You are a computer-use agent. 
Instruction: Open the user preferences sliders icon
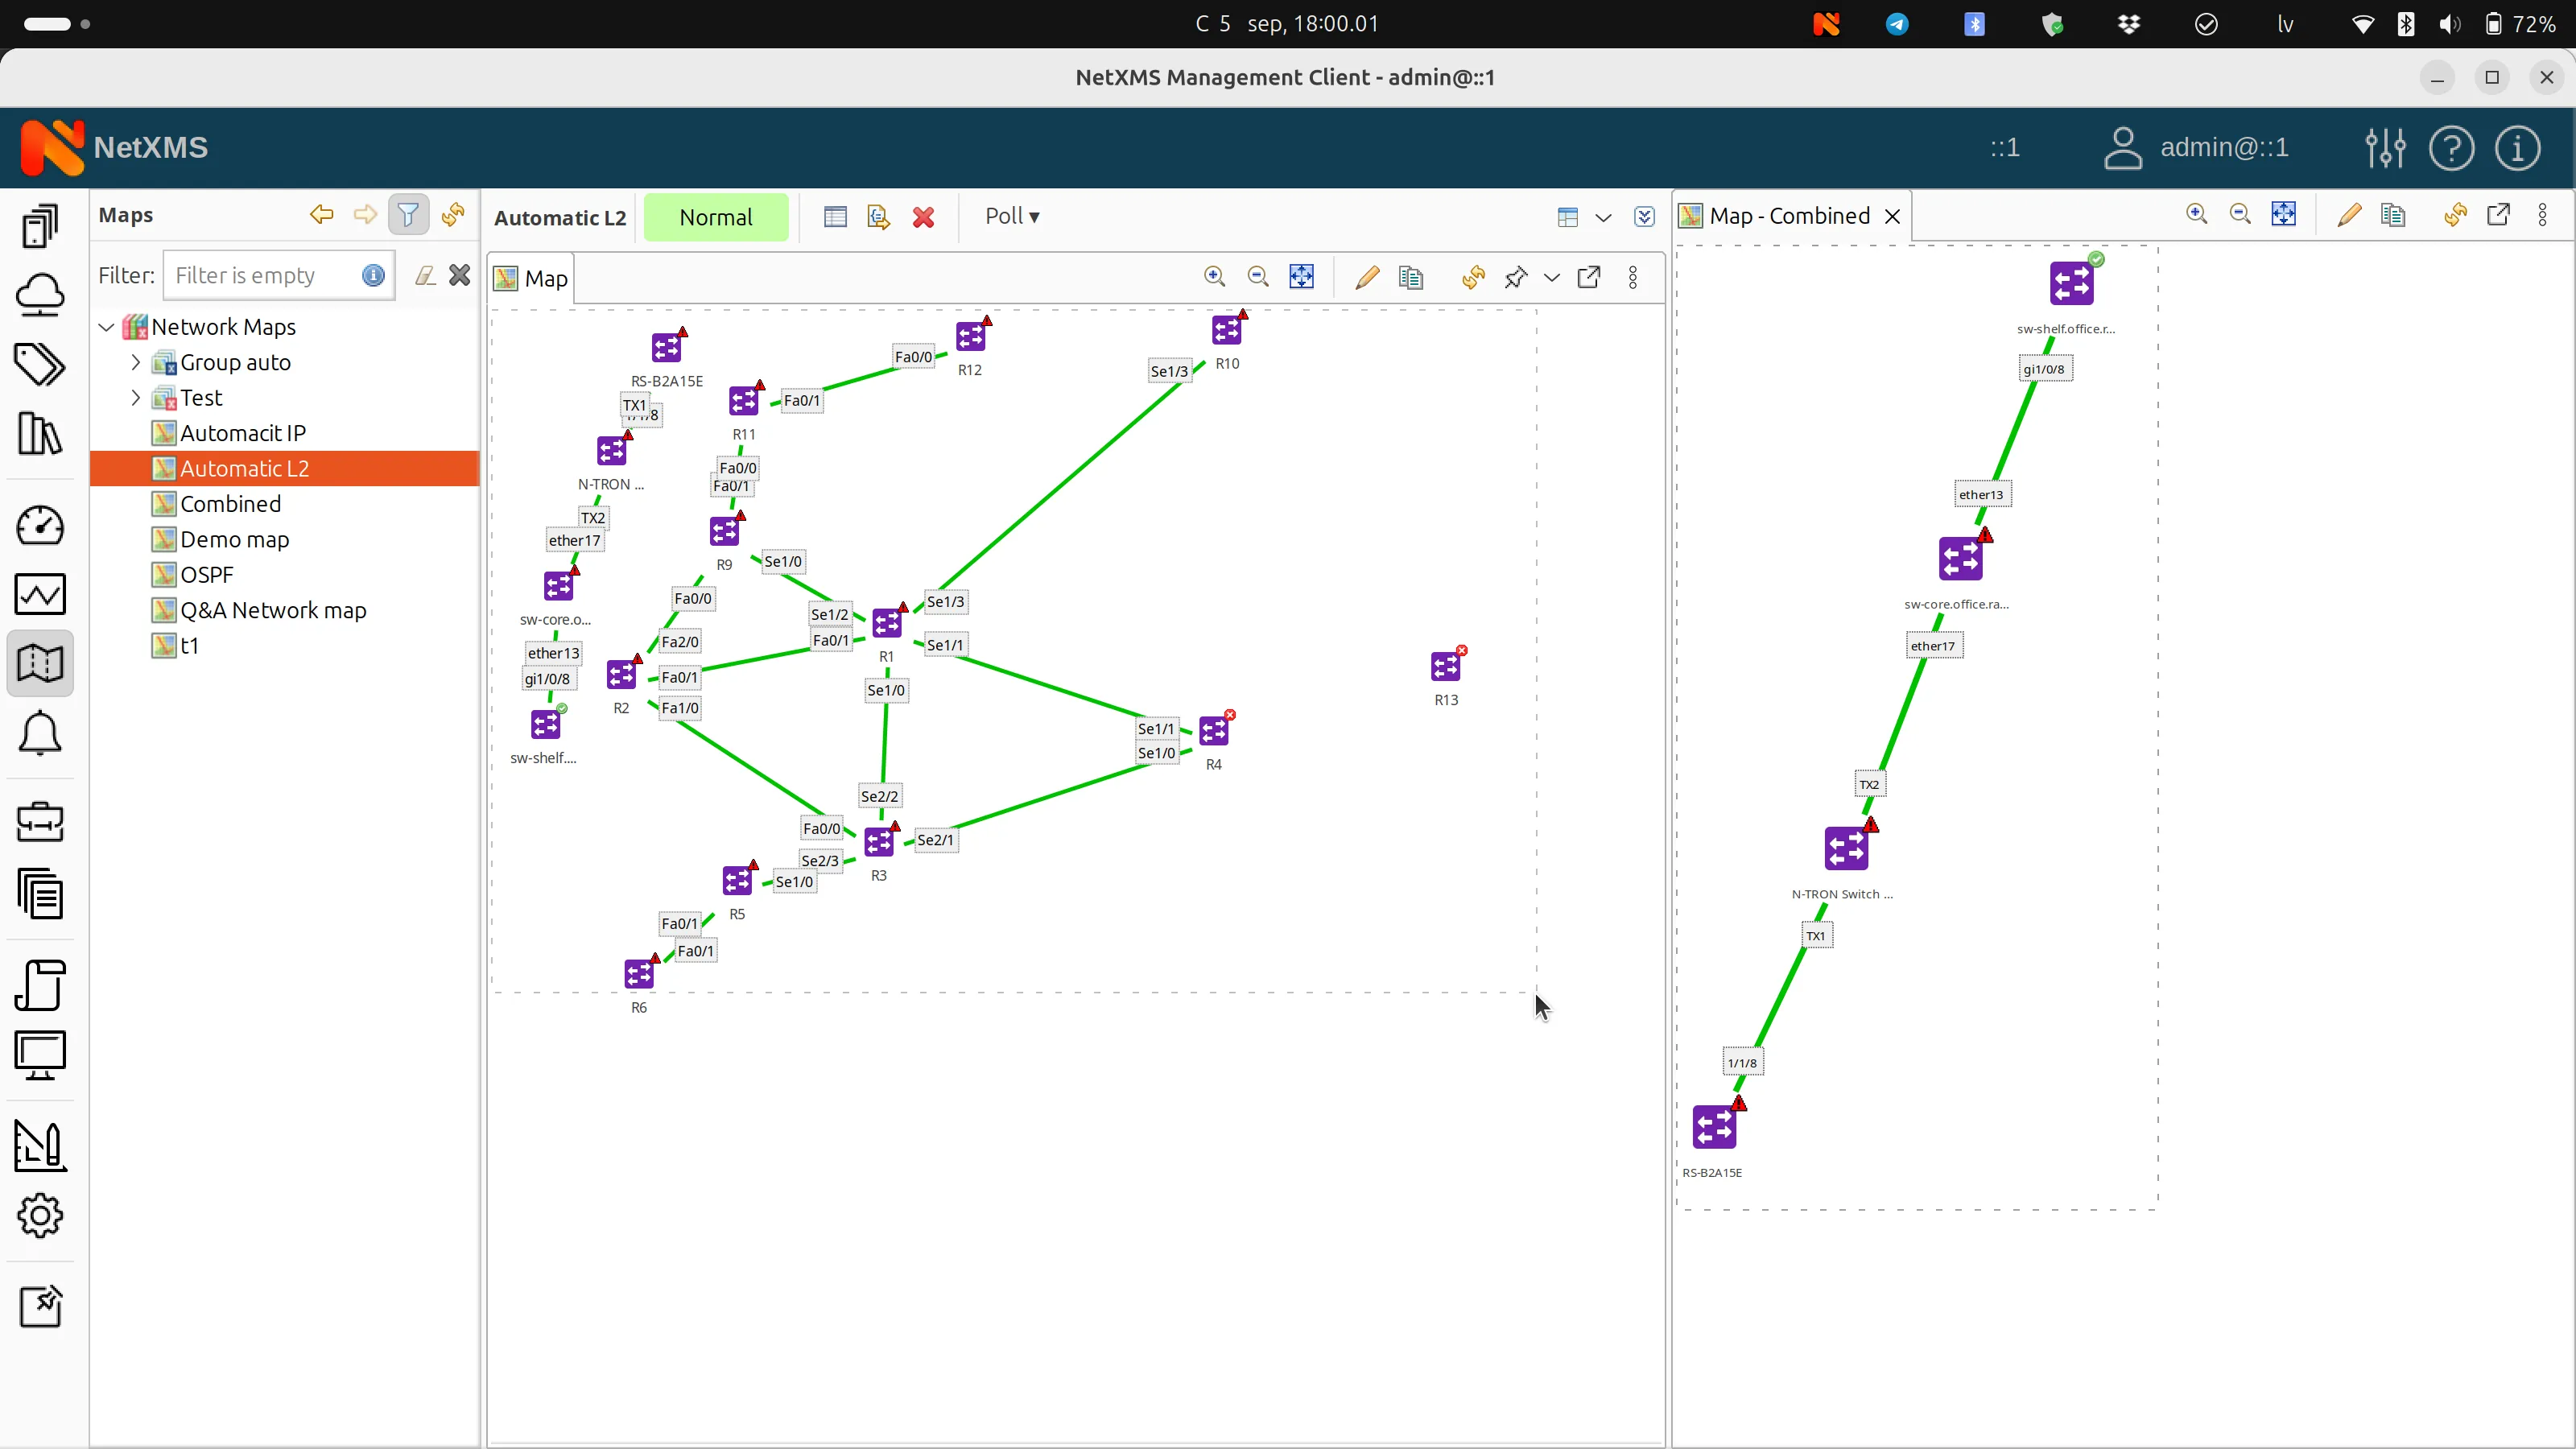click(2385, 147)
